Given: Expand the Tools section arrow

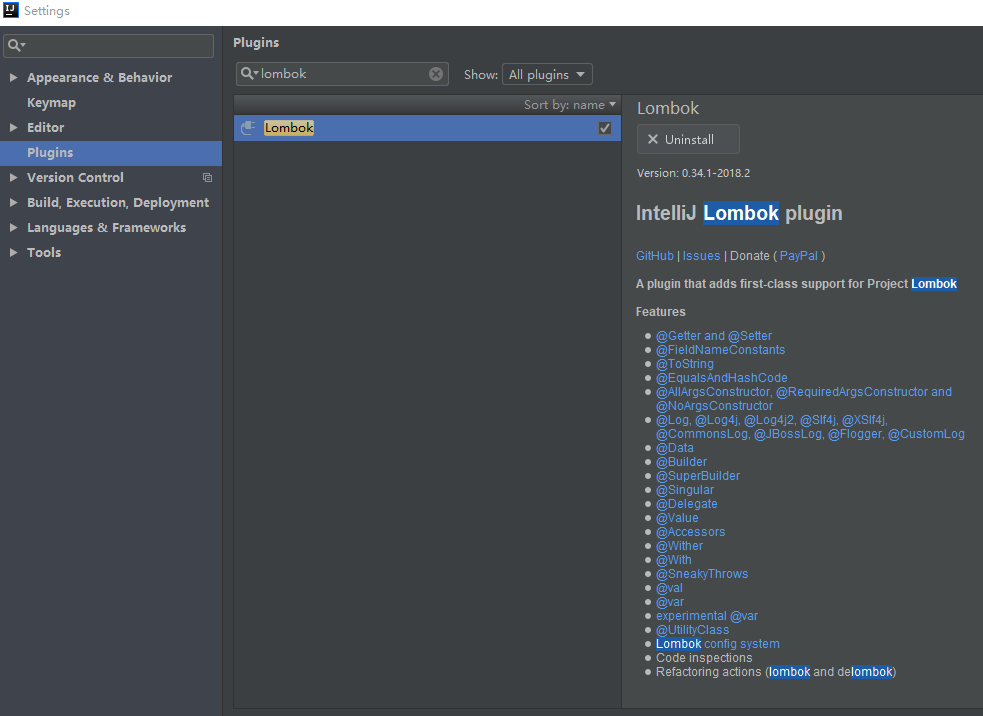Looking at the screenshot, I should point(13,253).
